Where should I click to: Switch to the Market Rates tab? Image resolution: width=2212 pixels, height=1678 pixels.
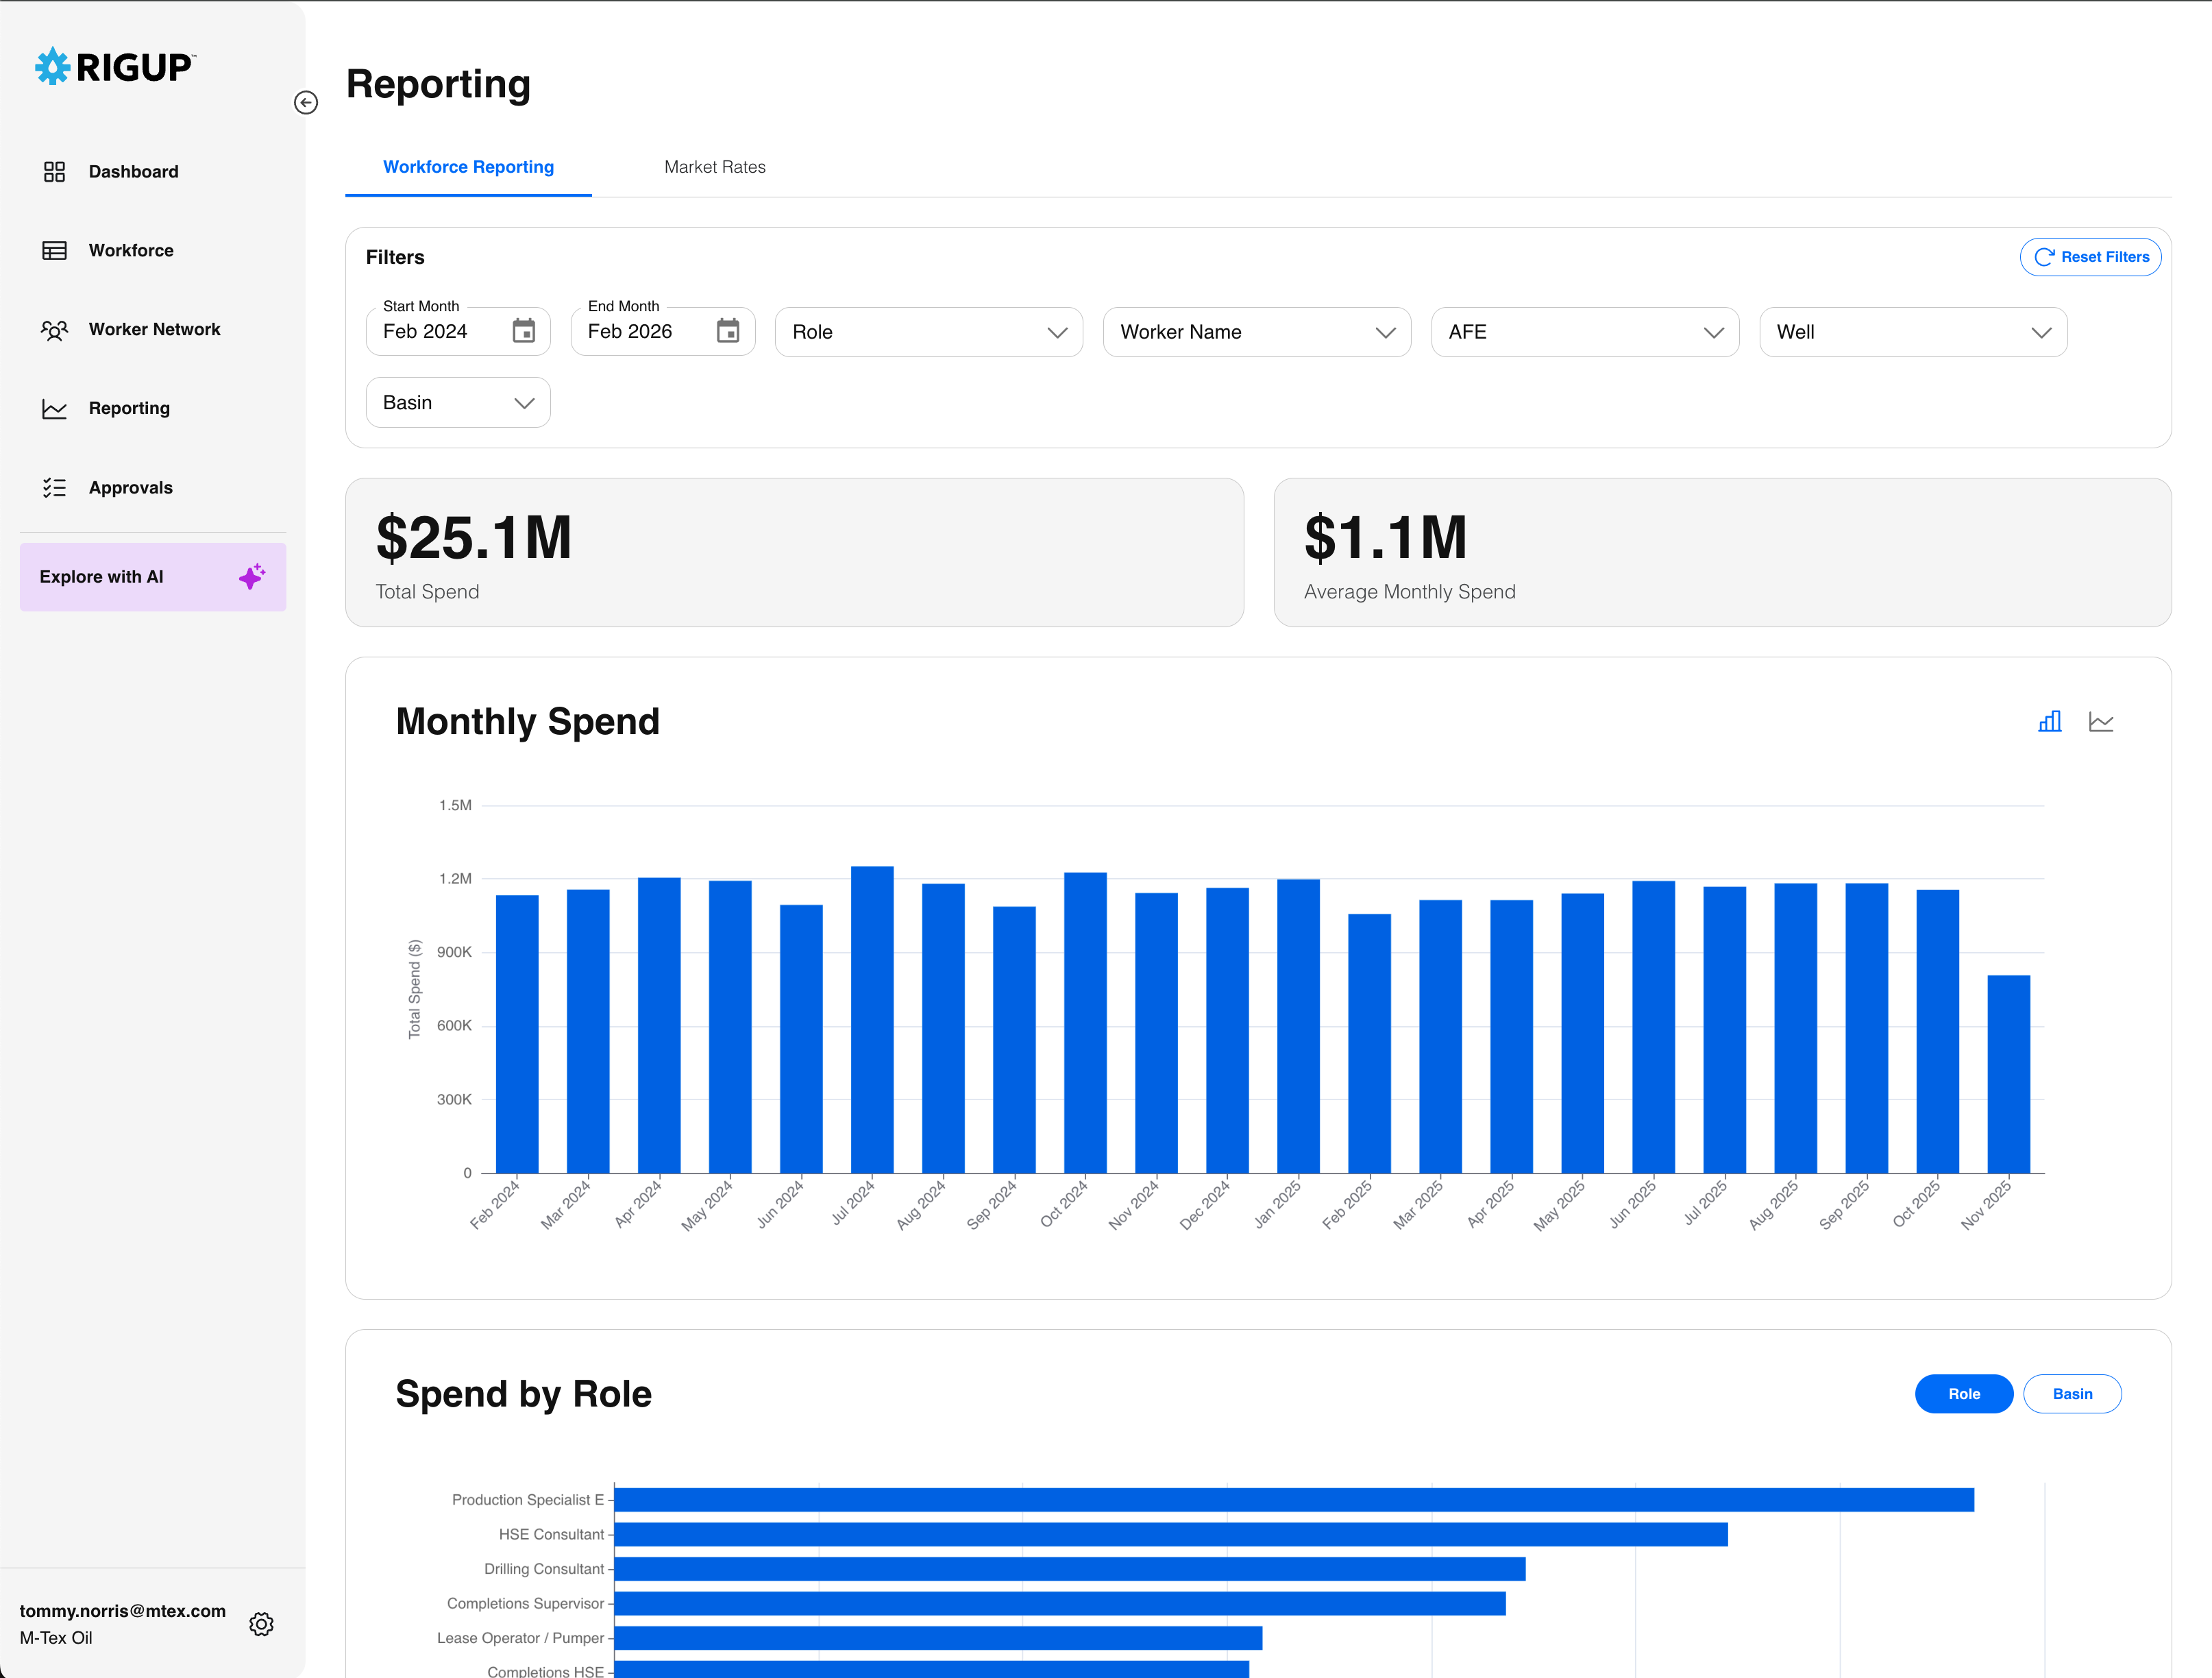pyautogui.click(x=714, y=167)
